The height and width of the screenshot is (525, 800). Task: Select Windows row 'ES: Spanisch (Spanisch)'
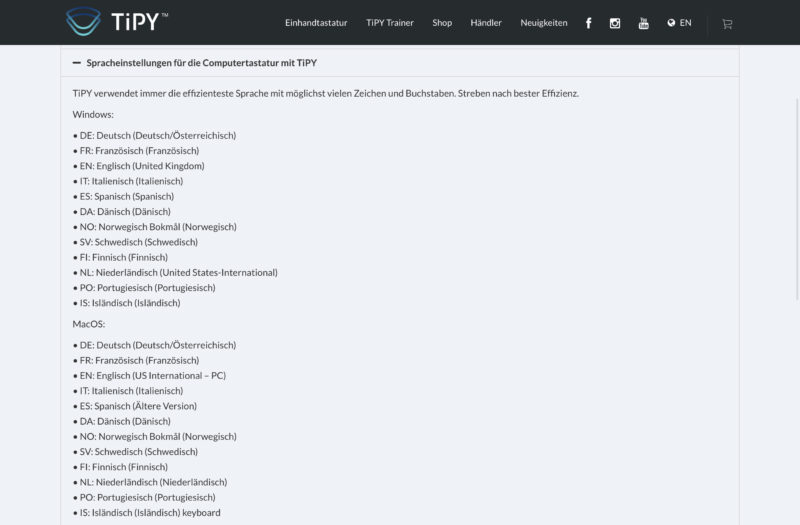(x=123, y=196)
